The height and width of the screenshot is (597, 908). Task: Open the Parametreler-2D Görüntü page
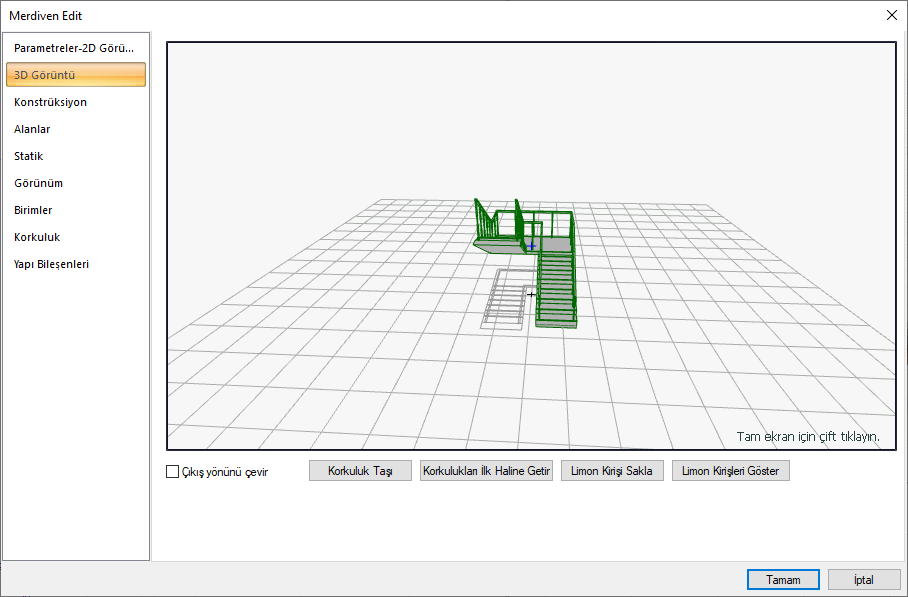tap(75, 48)
